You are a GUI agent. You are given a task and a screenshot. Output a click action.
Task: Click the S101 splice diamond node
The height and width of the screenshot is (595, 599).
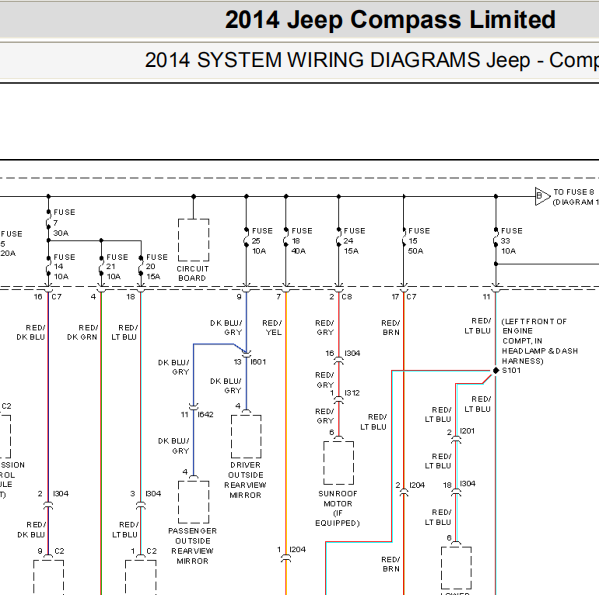(x=496, y=370)
